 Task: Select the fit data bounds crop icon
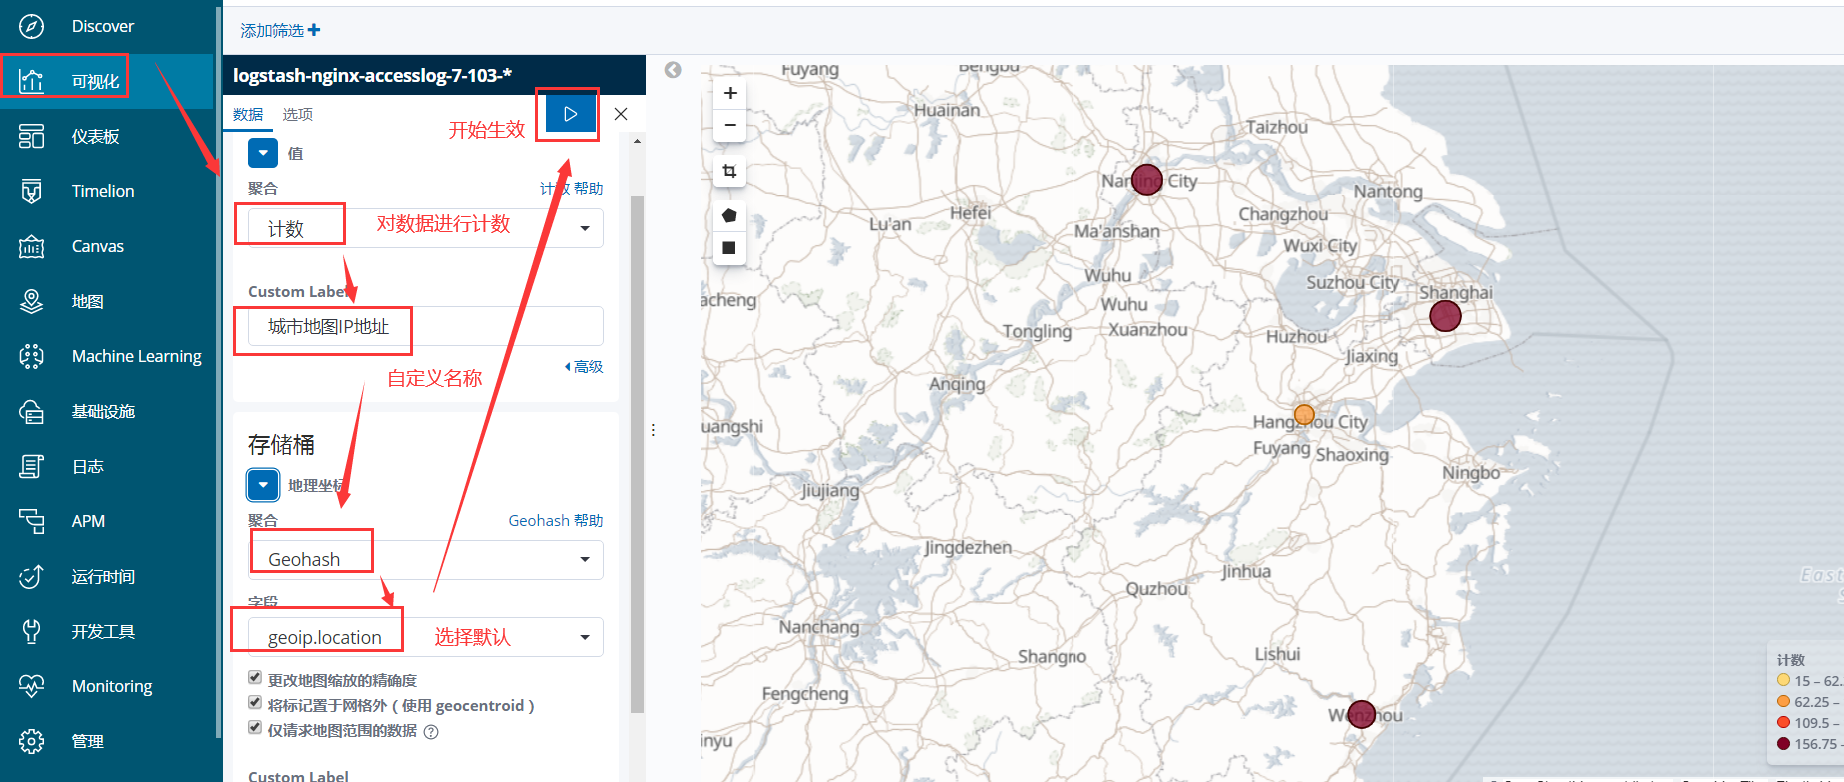[729, 171]
